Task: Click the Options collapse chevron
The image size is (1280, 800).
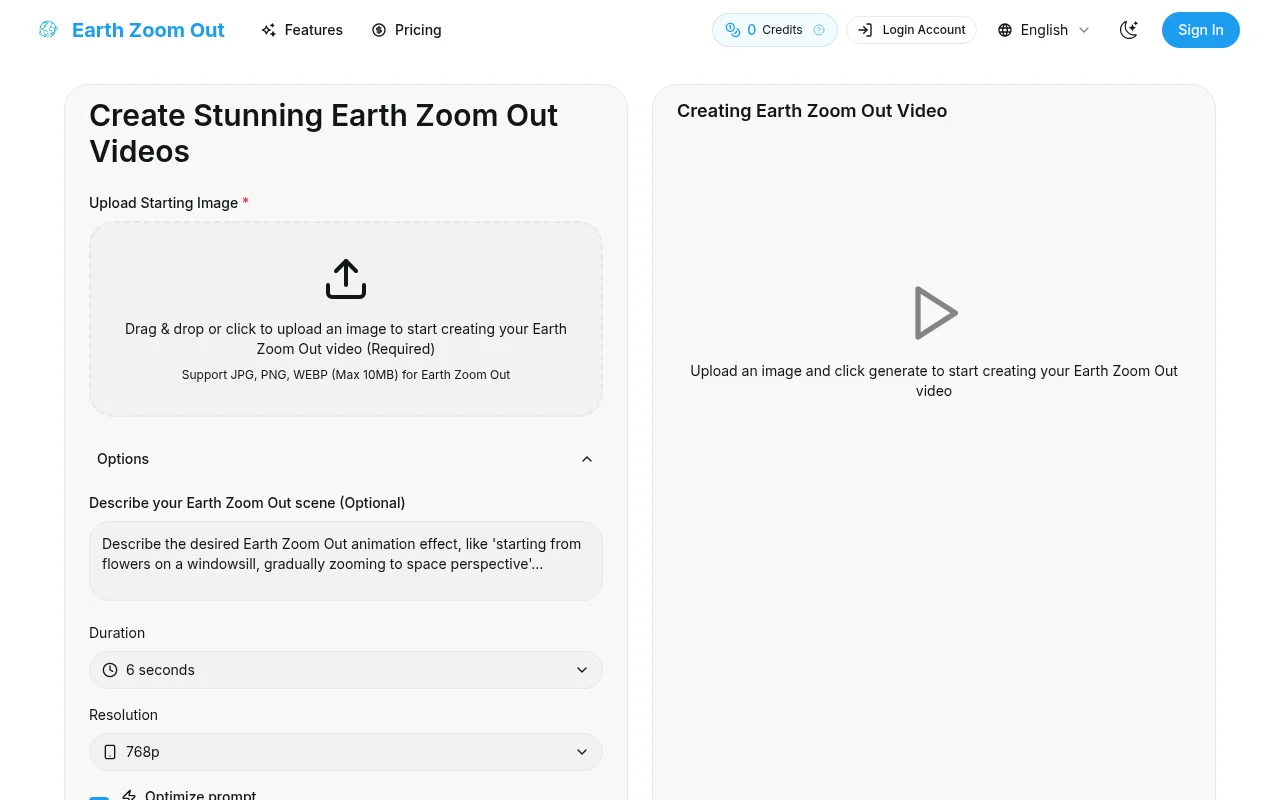Action: click(x=587, y=459)
